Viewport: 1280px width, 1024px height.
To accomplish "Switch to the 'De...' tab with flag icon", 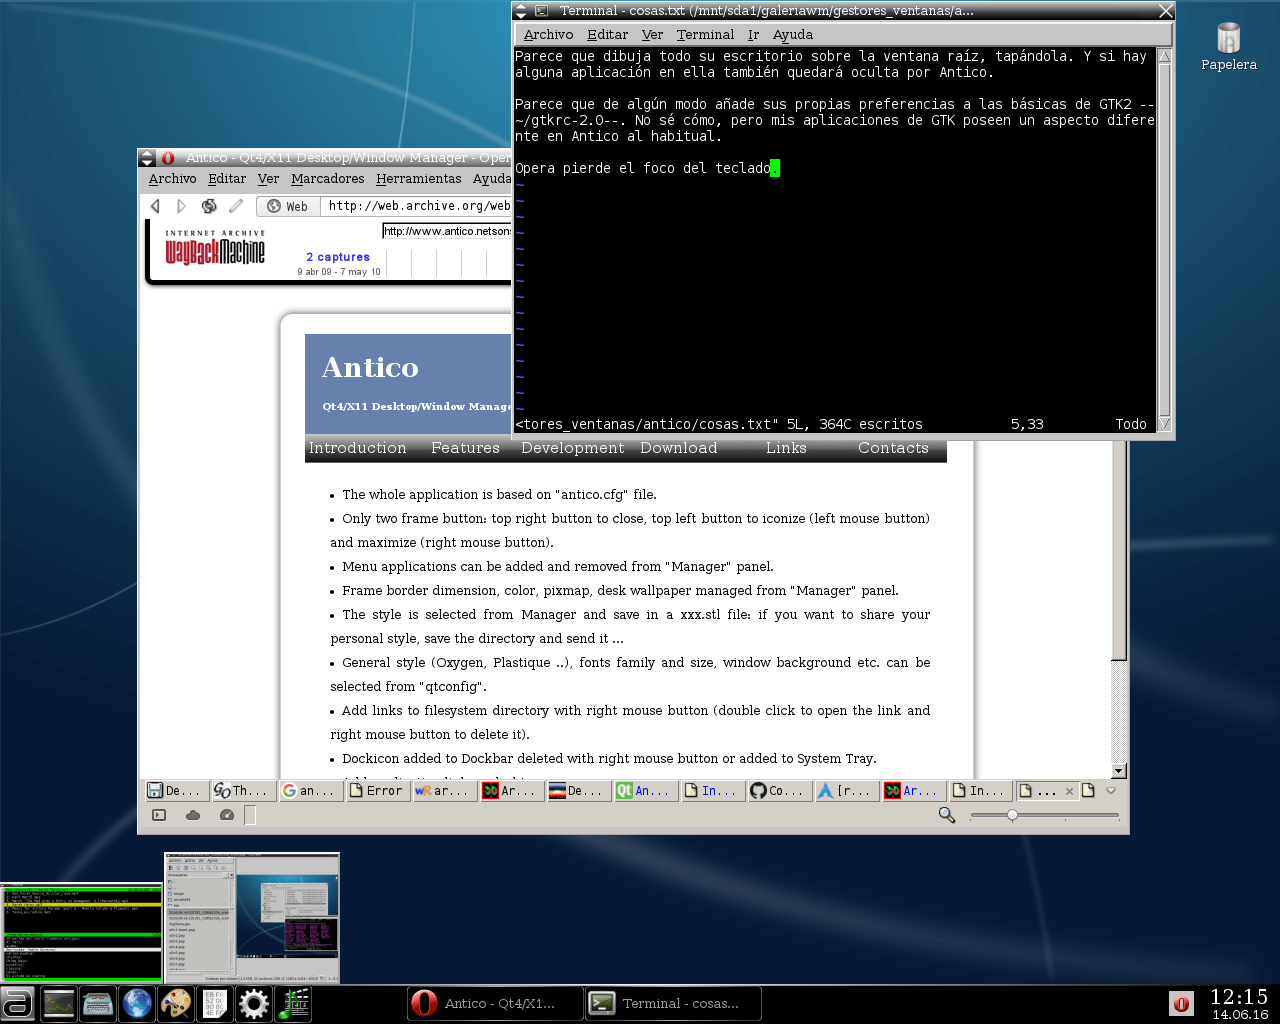I will 578,791.
